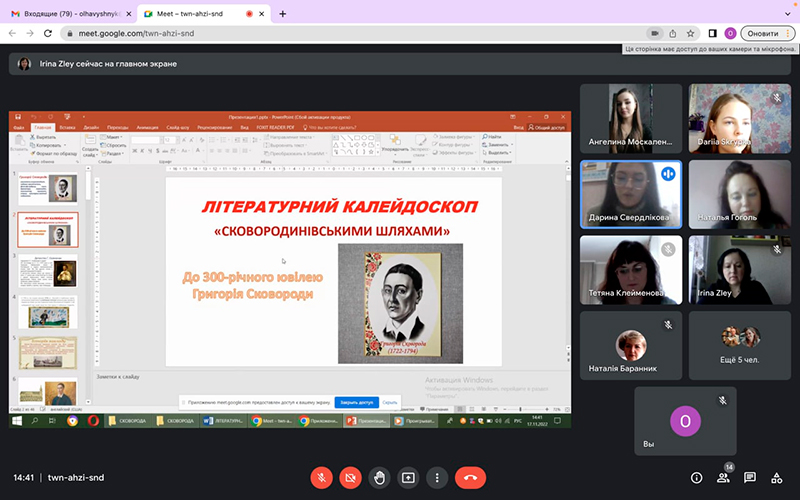Click the Opera icon on shared taskbar
The height and width of the screenshot is (500, 800).
coord(93,421)
